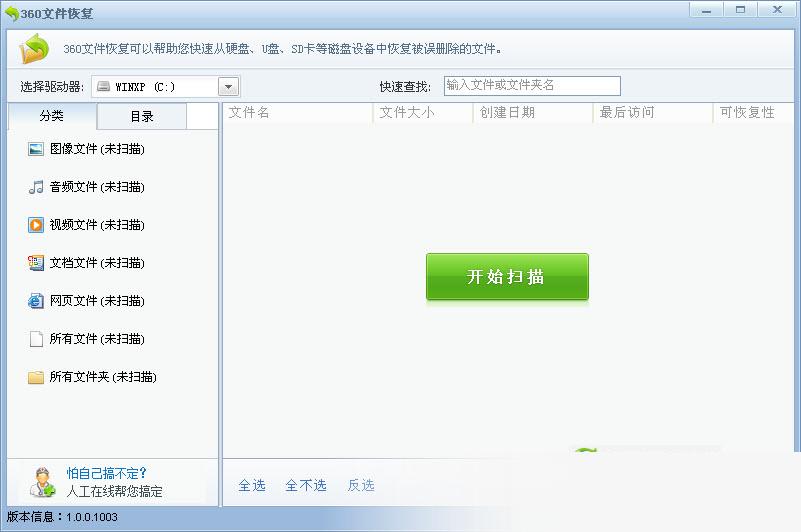The width and height of the screenshot is (801, 532).
Task: Click the all files blank page icon
Action: pyautogui.click(x=36, y=339)
